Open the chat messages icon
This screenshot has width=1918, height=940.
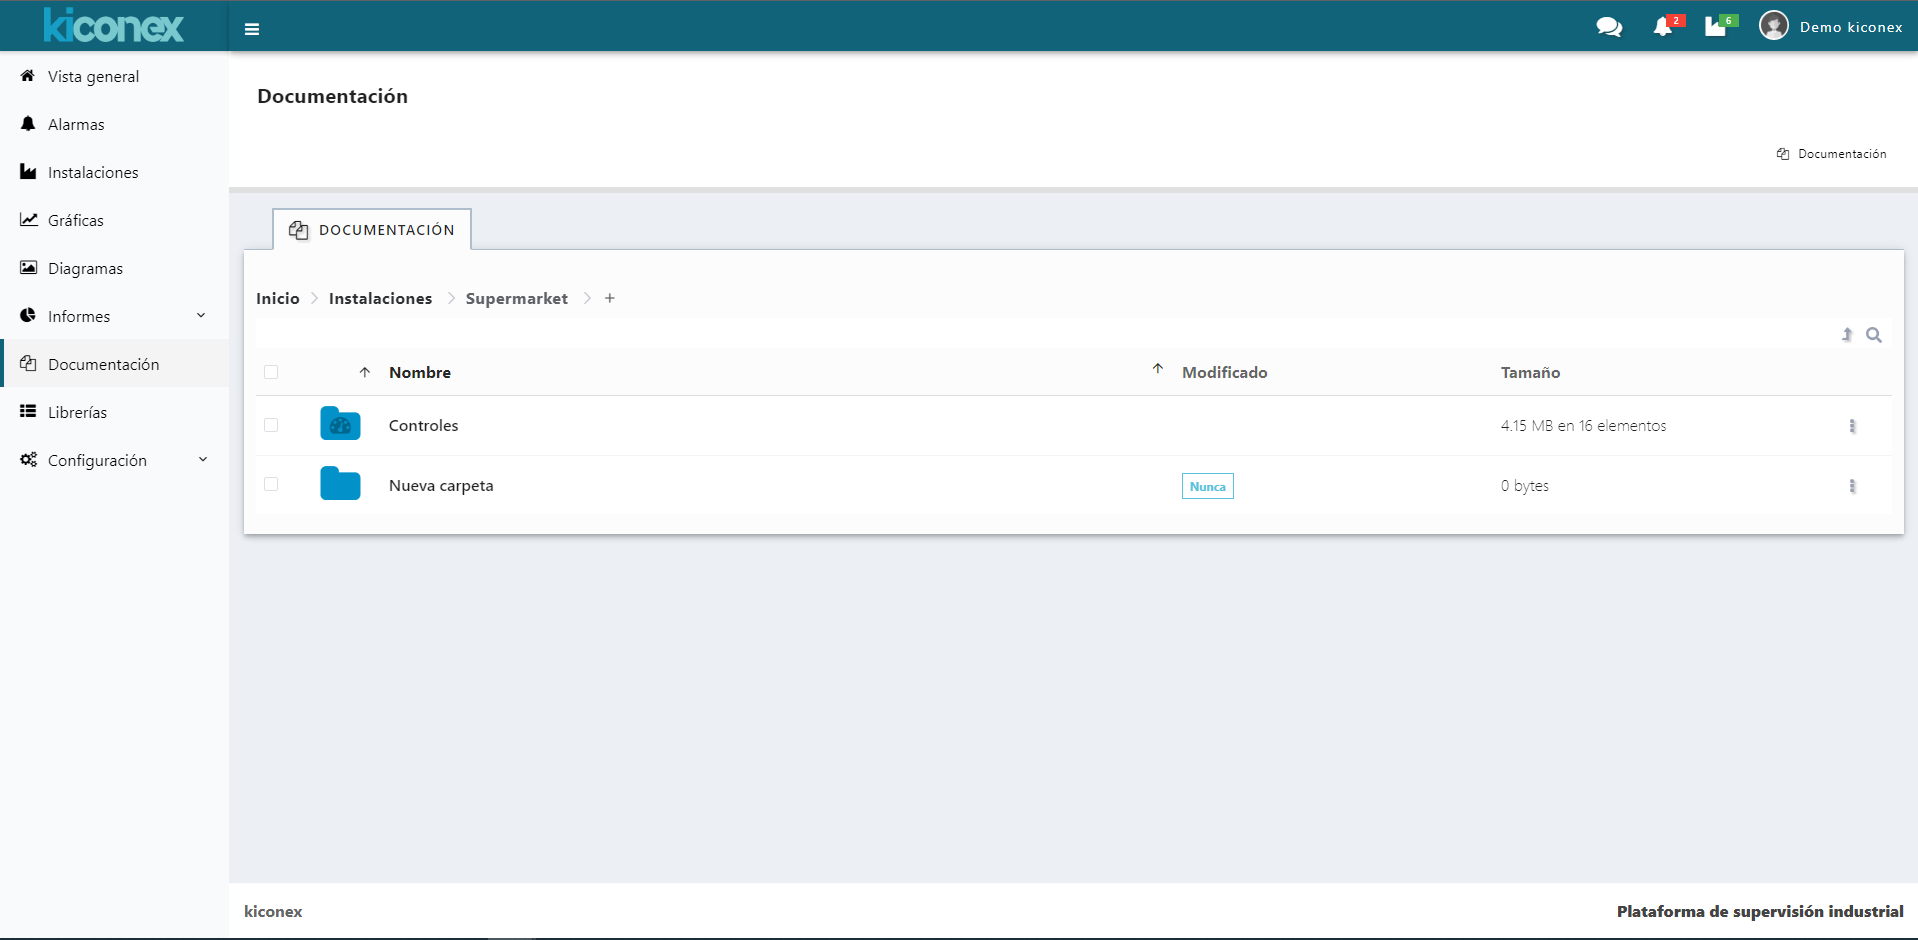pyautogui.click(x=1609, y=27)
